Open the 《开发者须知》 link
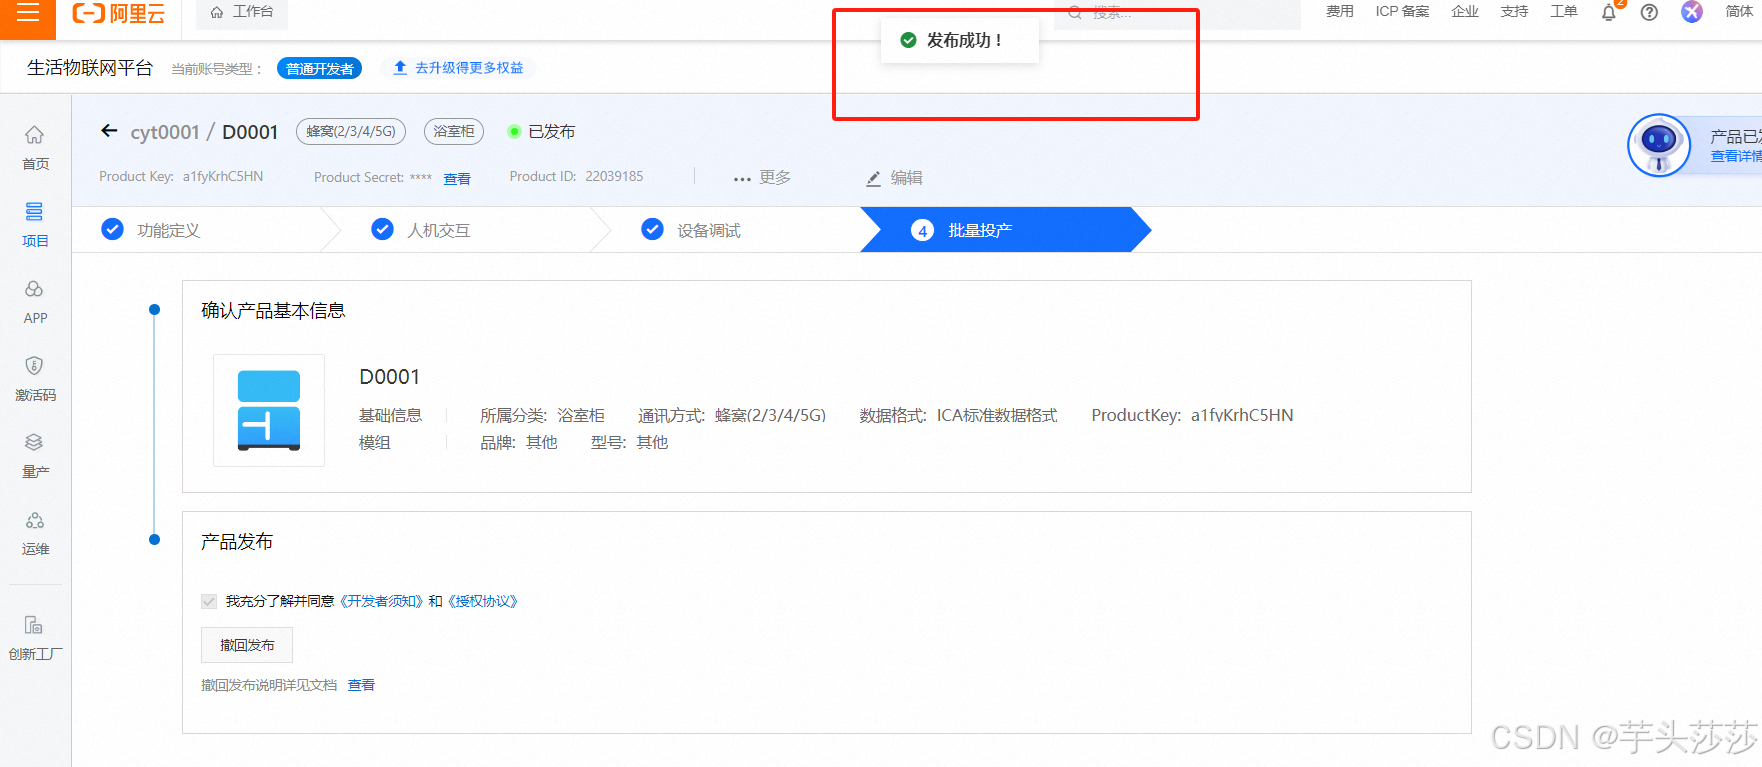This screenshot has width=1762, height=767. click(380, 601)
